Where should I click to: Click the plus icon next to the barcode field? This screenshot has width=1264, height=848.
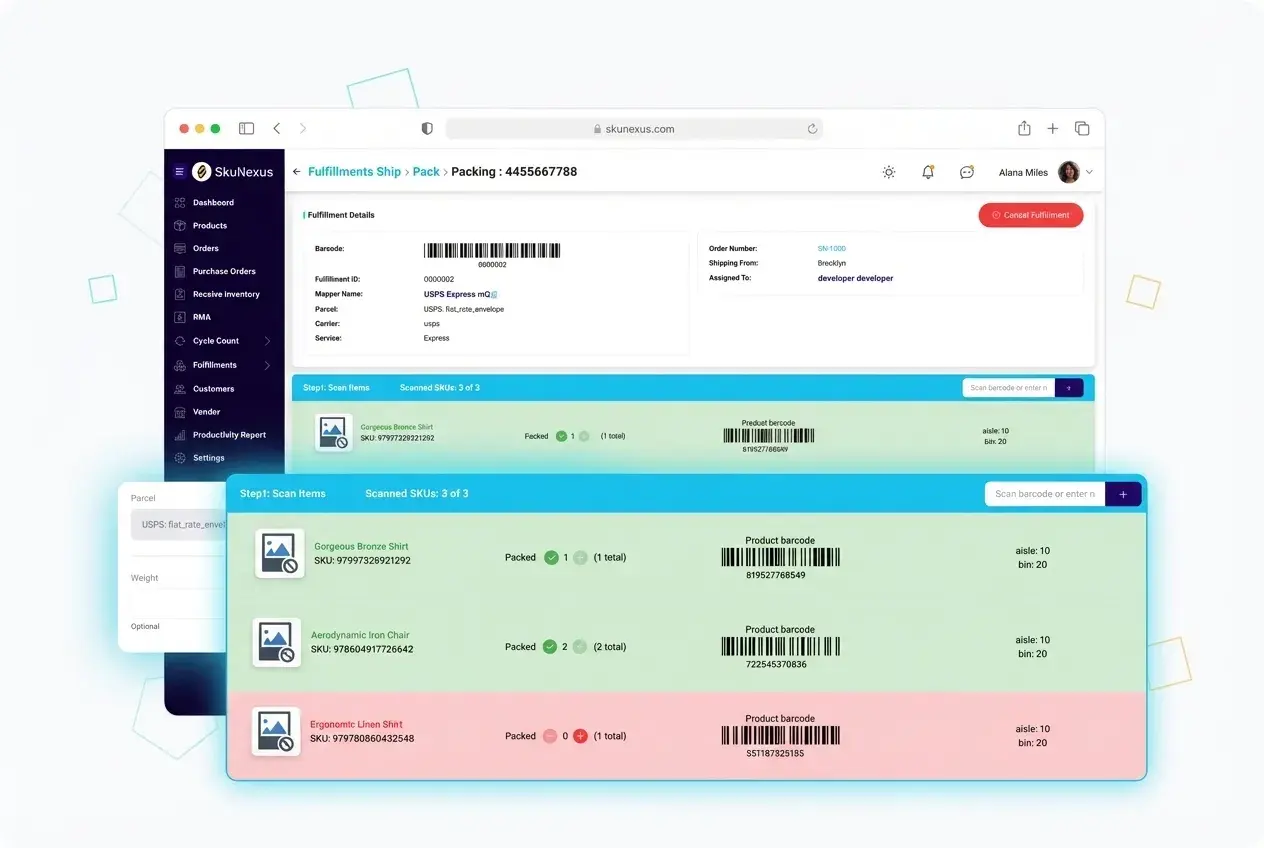(x=1124, y=493)
